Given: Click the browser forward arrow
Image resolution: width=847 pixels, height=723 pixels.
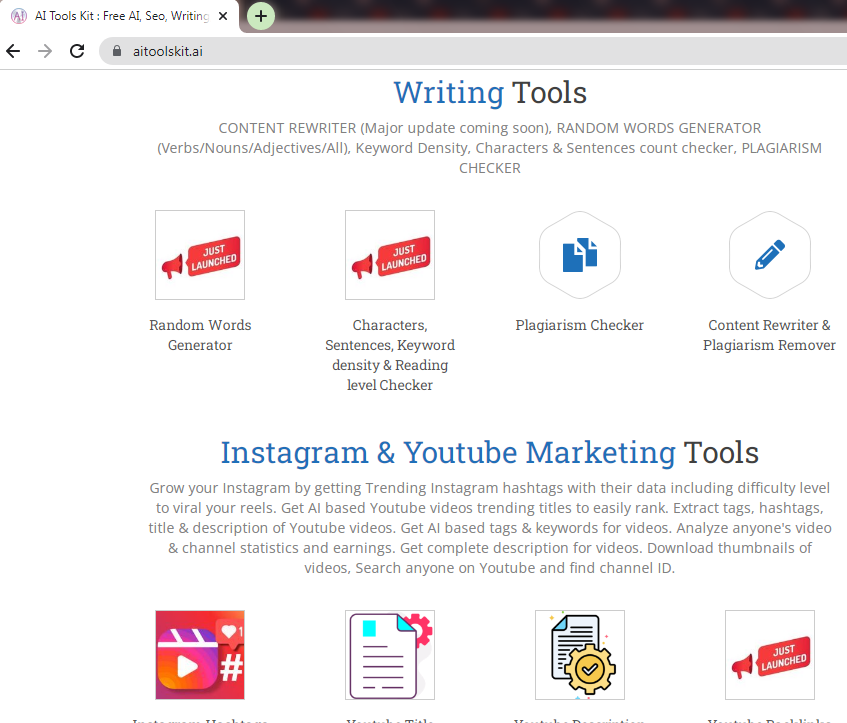Looking at the screenshot, I should pos(45,51).
